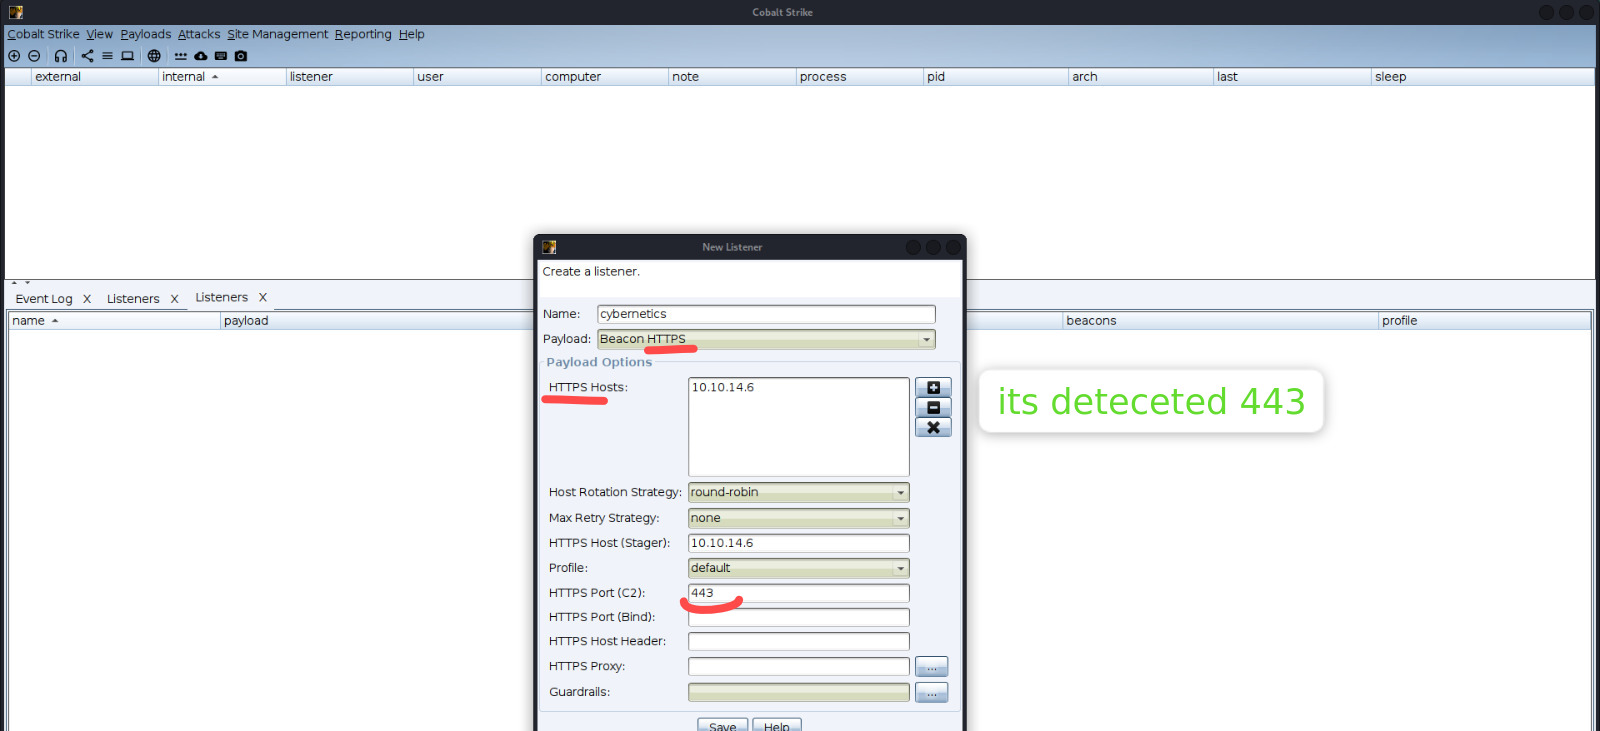Close the first Listeners tab with its X

click(x=174, y=299)
